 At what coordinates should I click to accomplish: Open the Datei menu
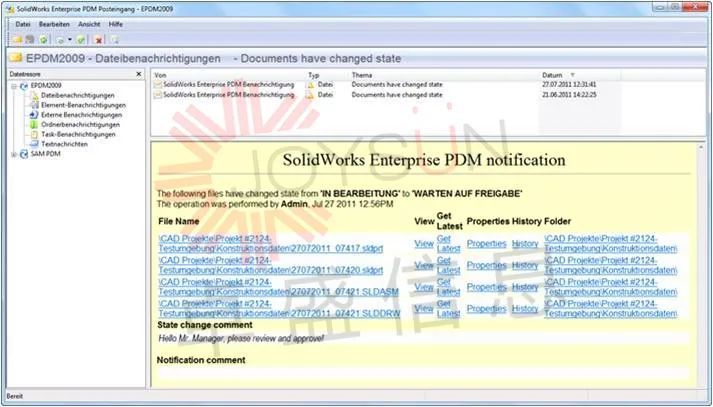coord(23,22)
